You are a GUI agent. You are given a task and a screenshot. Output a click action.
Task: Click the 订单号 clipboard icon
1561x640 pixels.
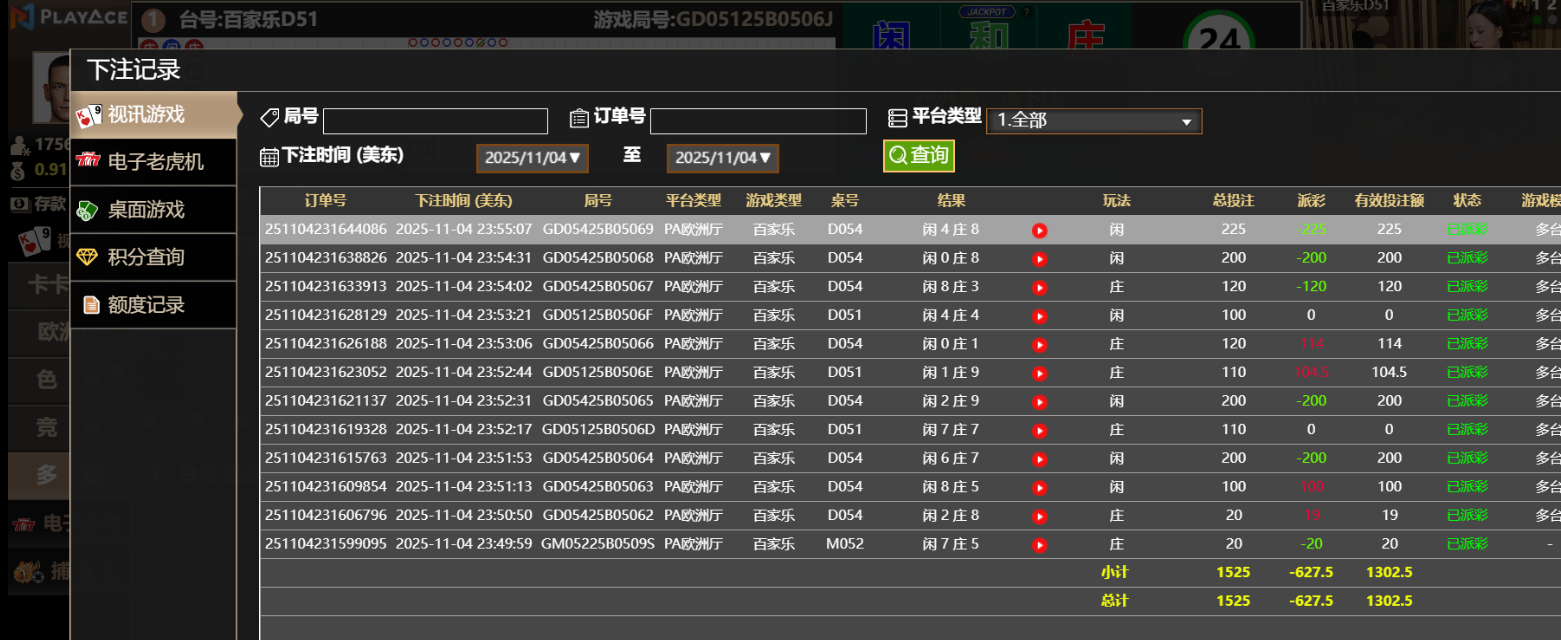pyautogui.click(x=579, y=118)
